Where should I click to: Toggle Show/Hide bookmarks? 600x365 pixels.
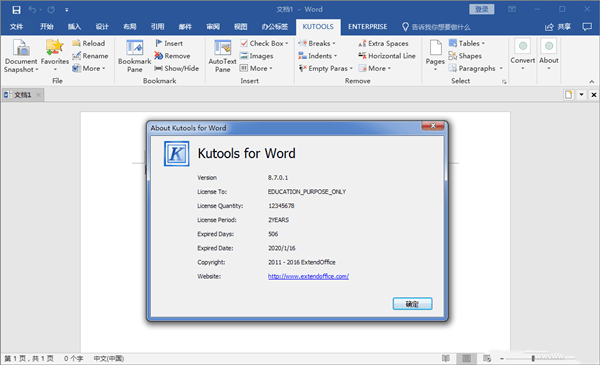click(x=176, y=68)
